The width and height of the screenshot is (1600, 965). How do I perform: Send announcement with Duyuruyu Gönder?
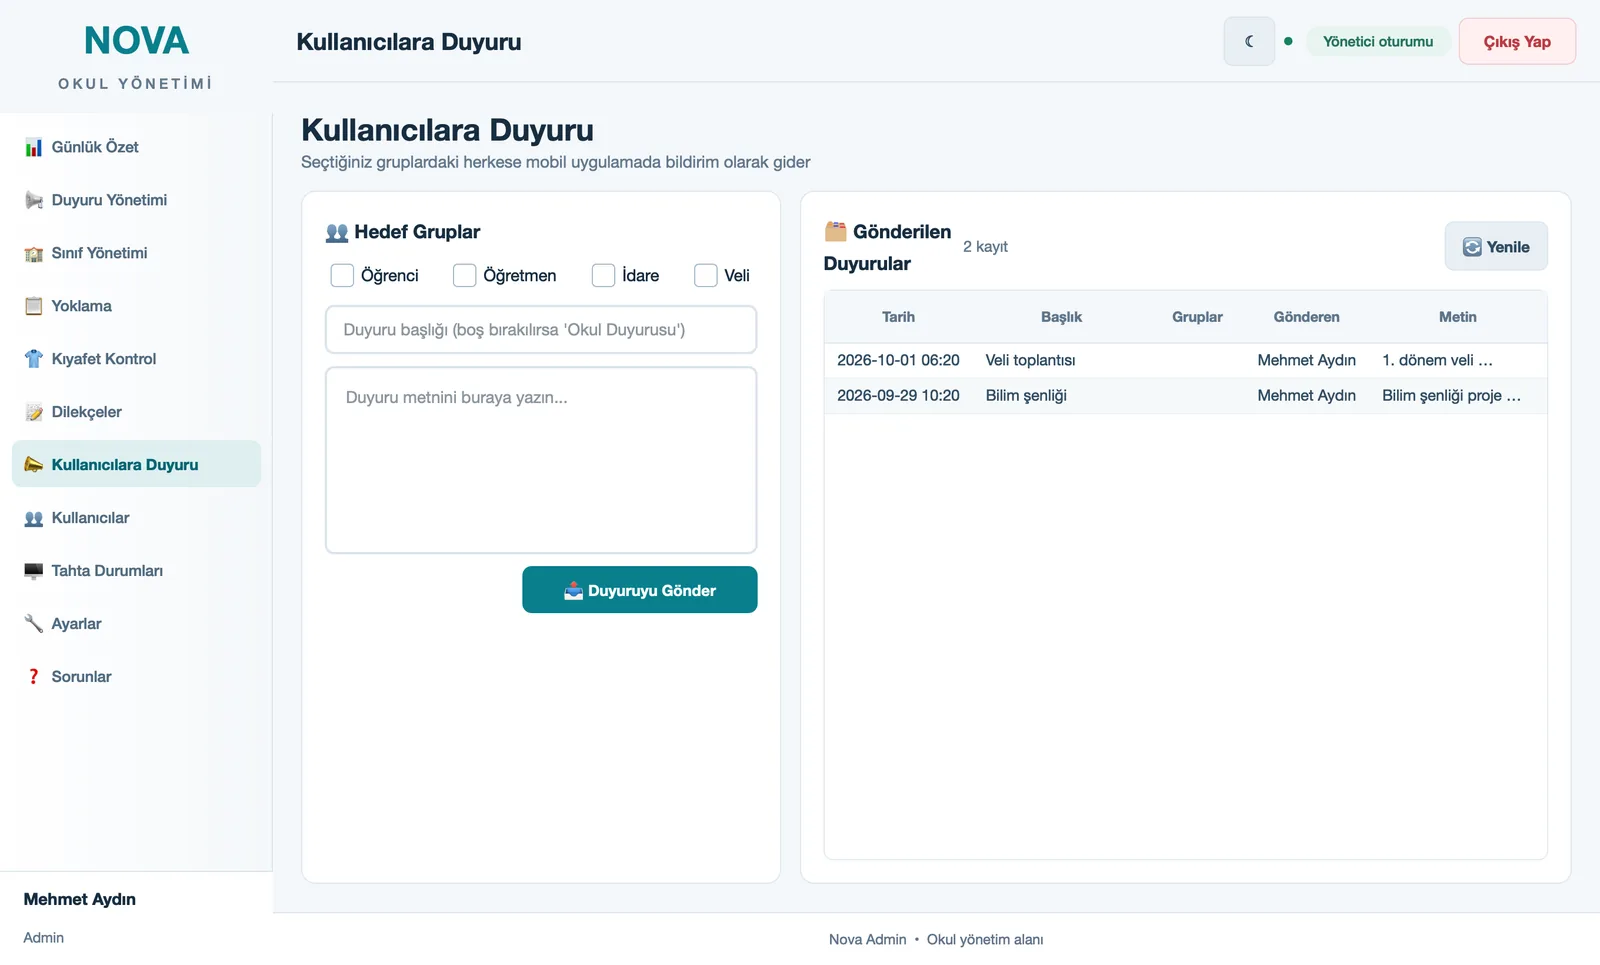pos(640,590)
